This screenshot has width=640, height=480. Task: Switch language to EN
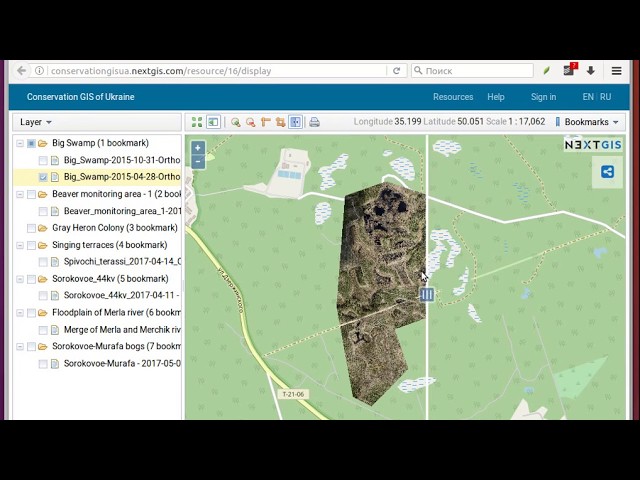pos(588,97)
